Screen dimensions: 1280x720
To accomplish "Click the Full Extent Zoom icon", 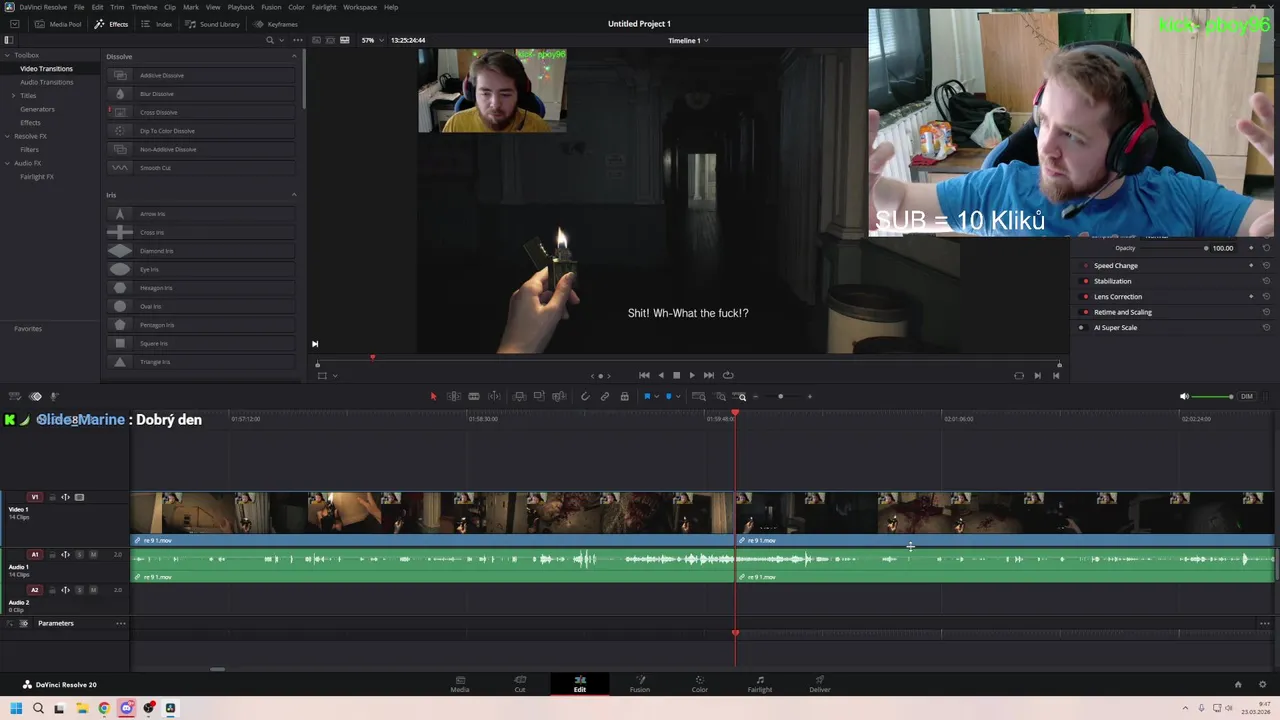I will (699, 397).
